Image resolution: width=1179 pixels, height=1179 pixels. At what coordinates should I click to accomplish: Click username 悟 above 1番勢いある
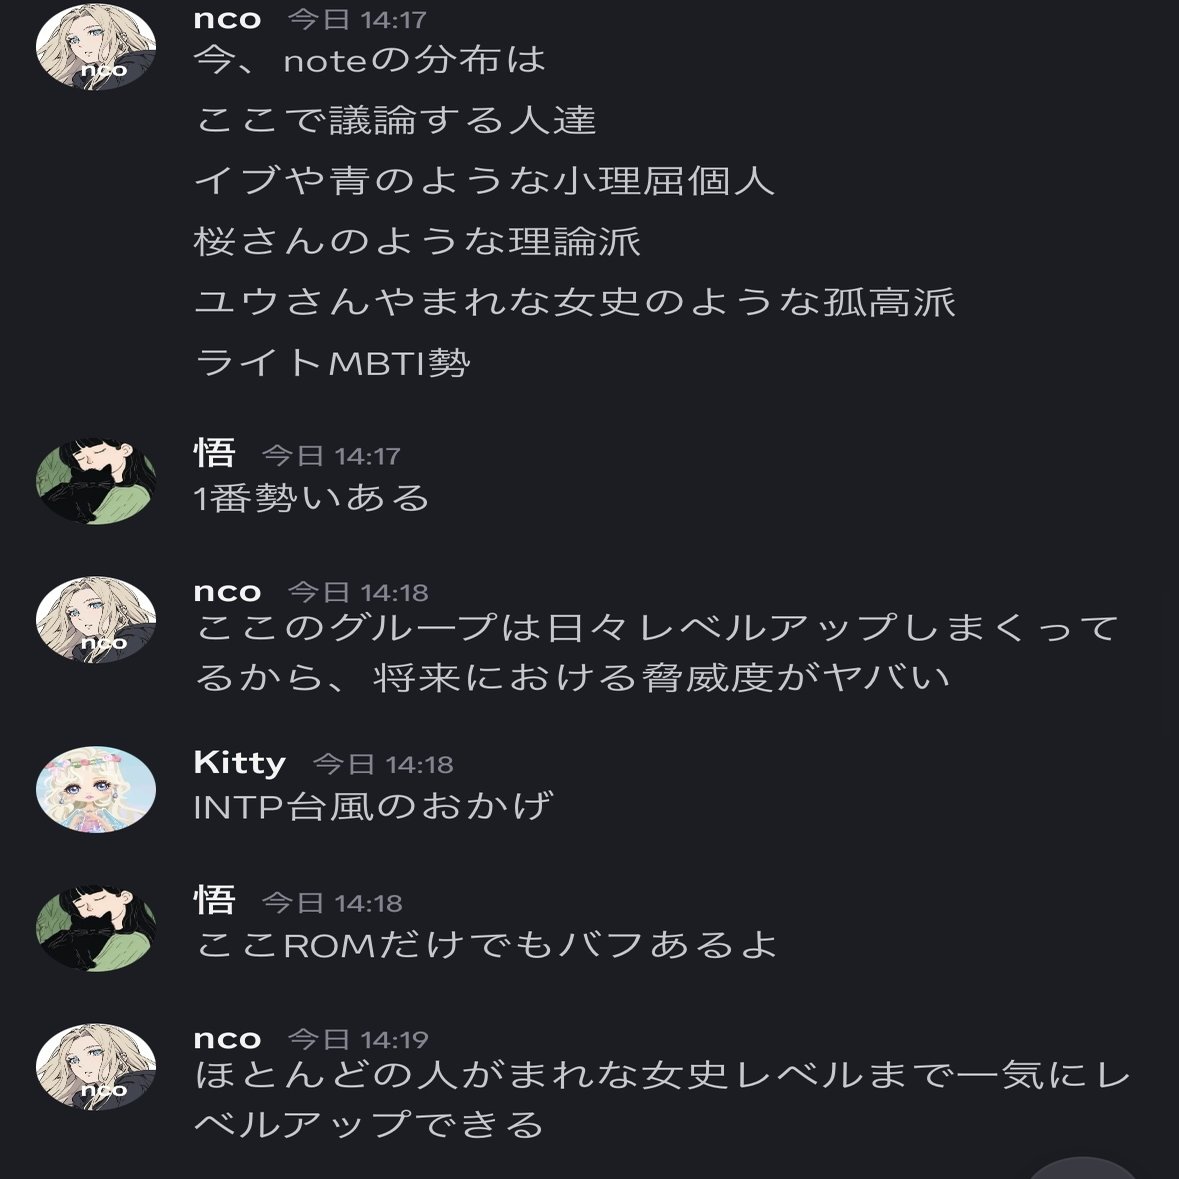[214, 454]
